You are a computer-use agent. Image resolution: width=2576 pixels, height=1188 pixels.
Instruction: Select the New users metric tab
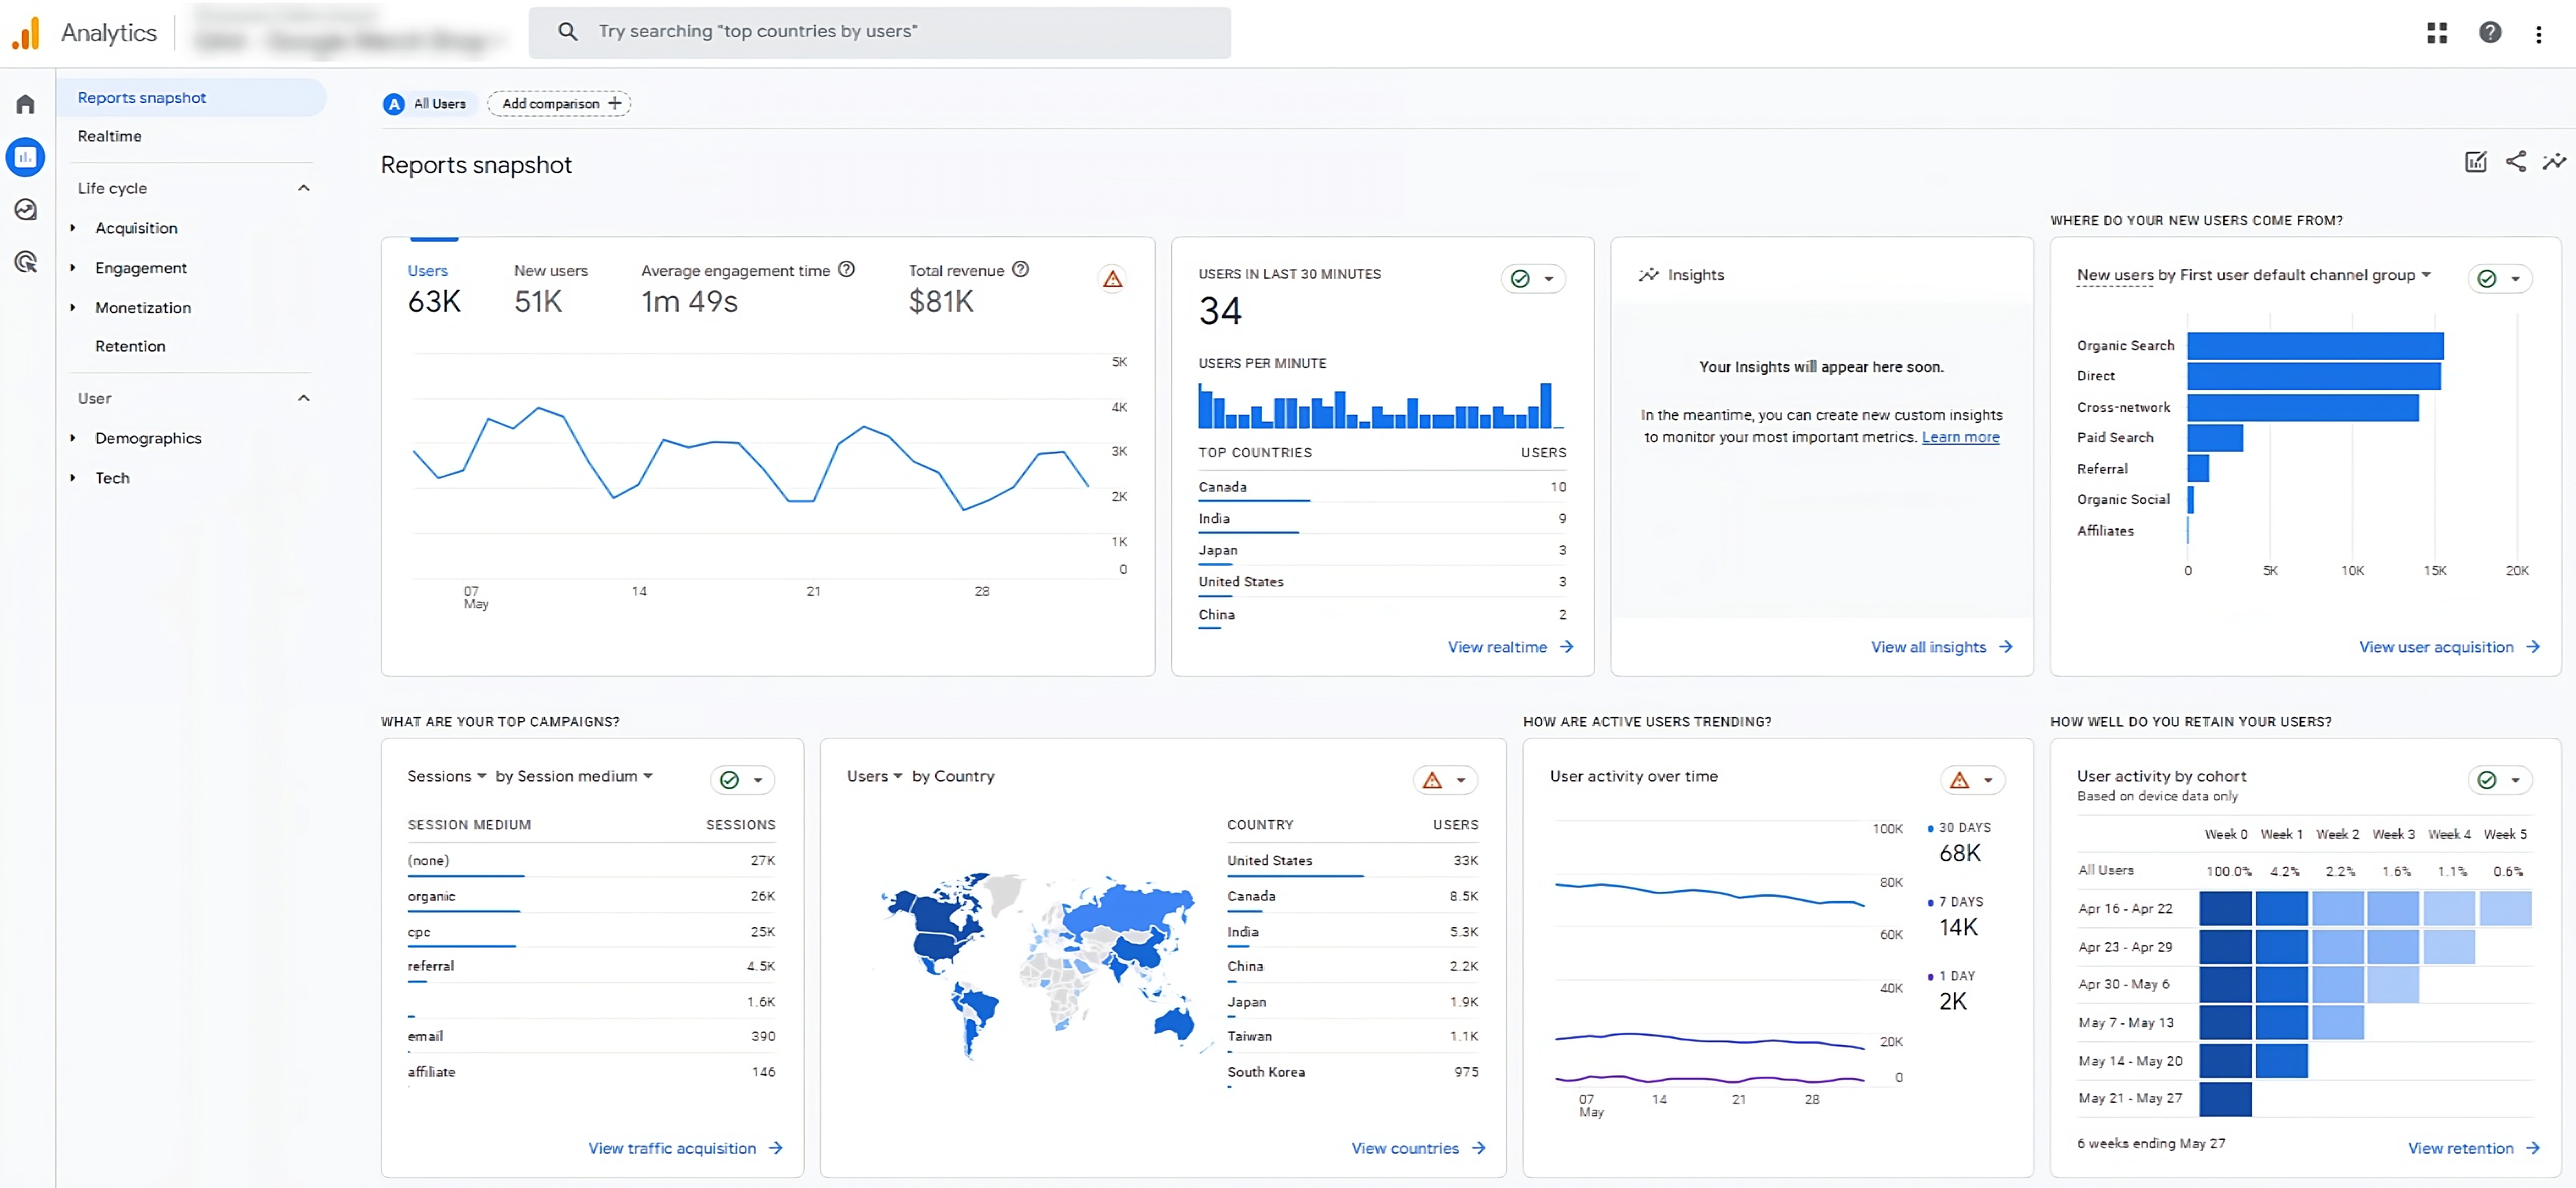point(550,287)
